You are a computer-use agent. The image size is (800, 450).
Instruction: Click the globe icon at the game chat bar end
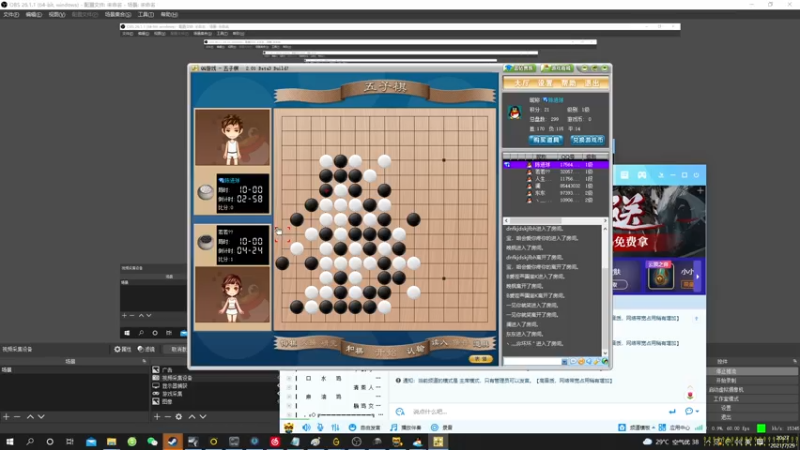605,361
